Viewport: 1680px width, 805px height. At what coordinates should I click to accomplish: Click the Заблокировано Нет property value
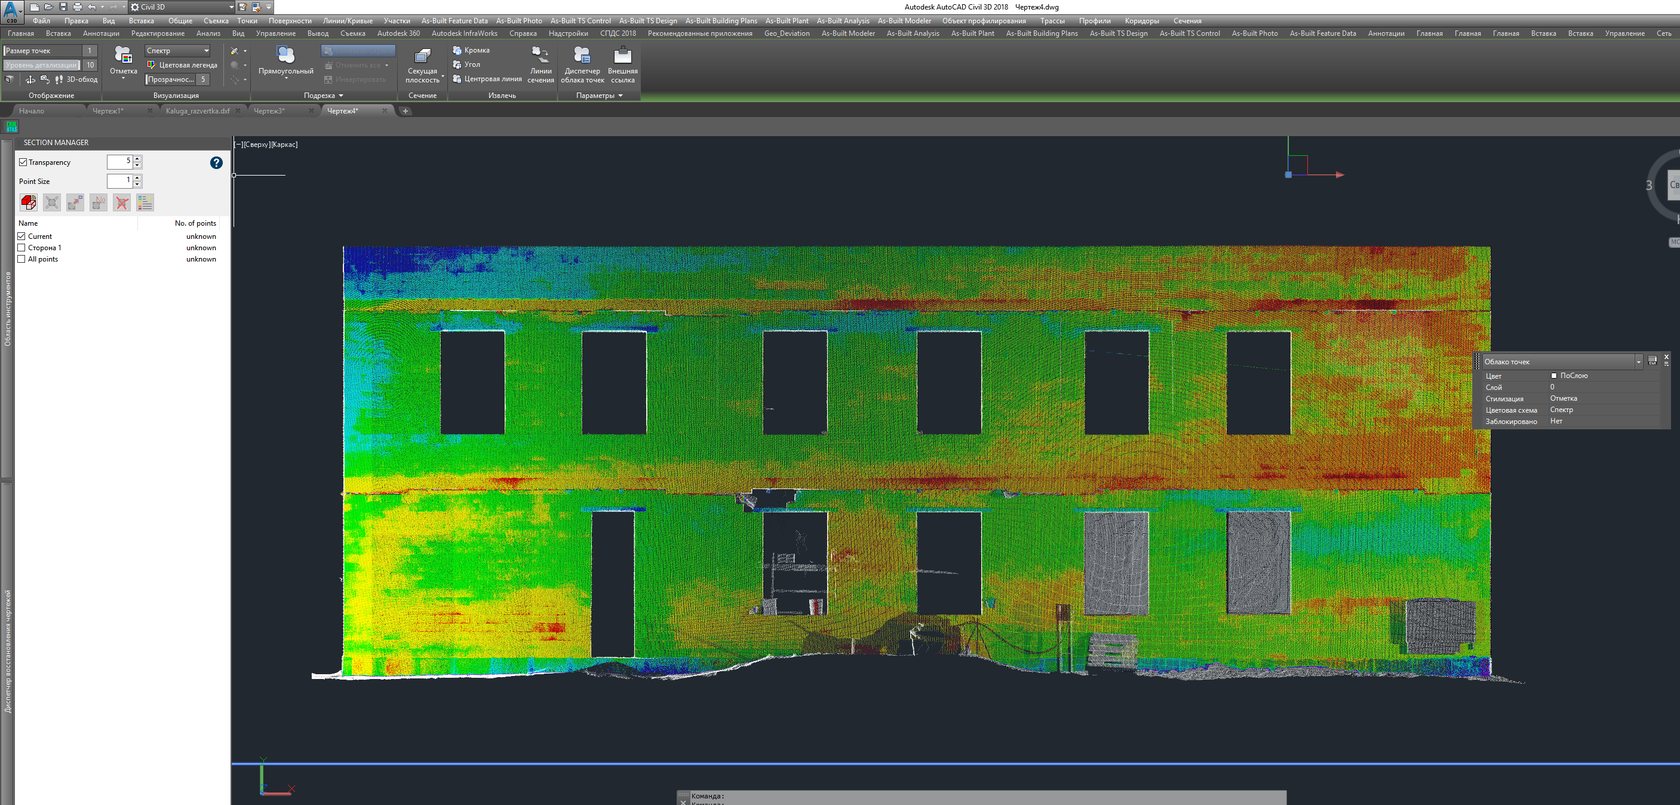point(1556,421)
